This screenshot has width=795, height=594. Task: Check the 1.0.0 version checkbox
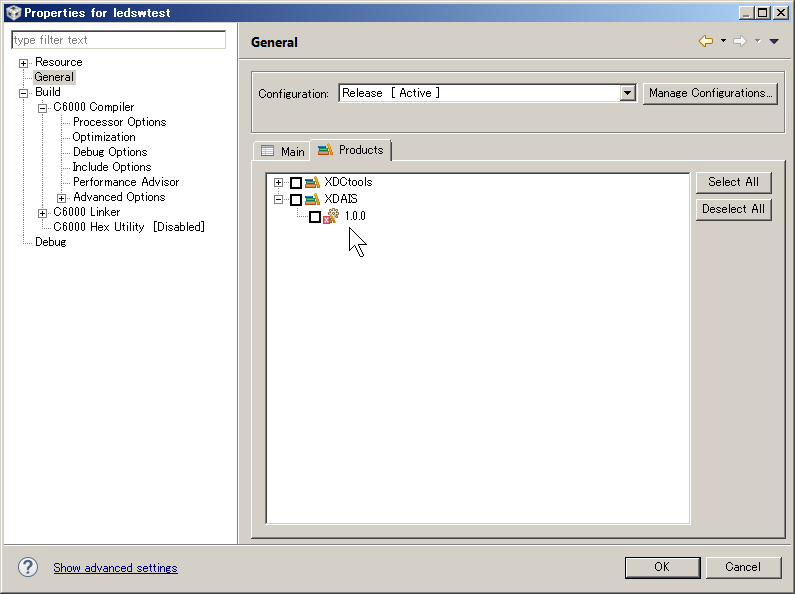[x=315, y=217]
